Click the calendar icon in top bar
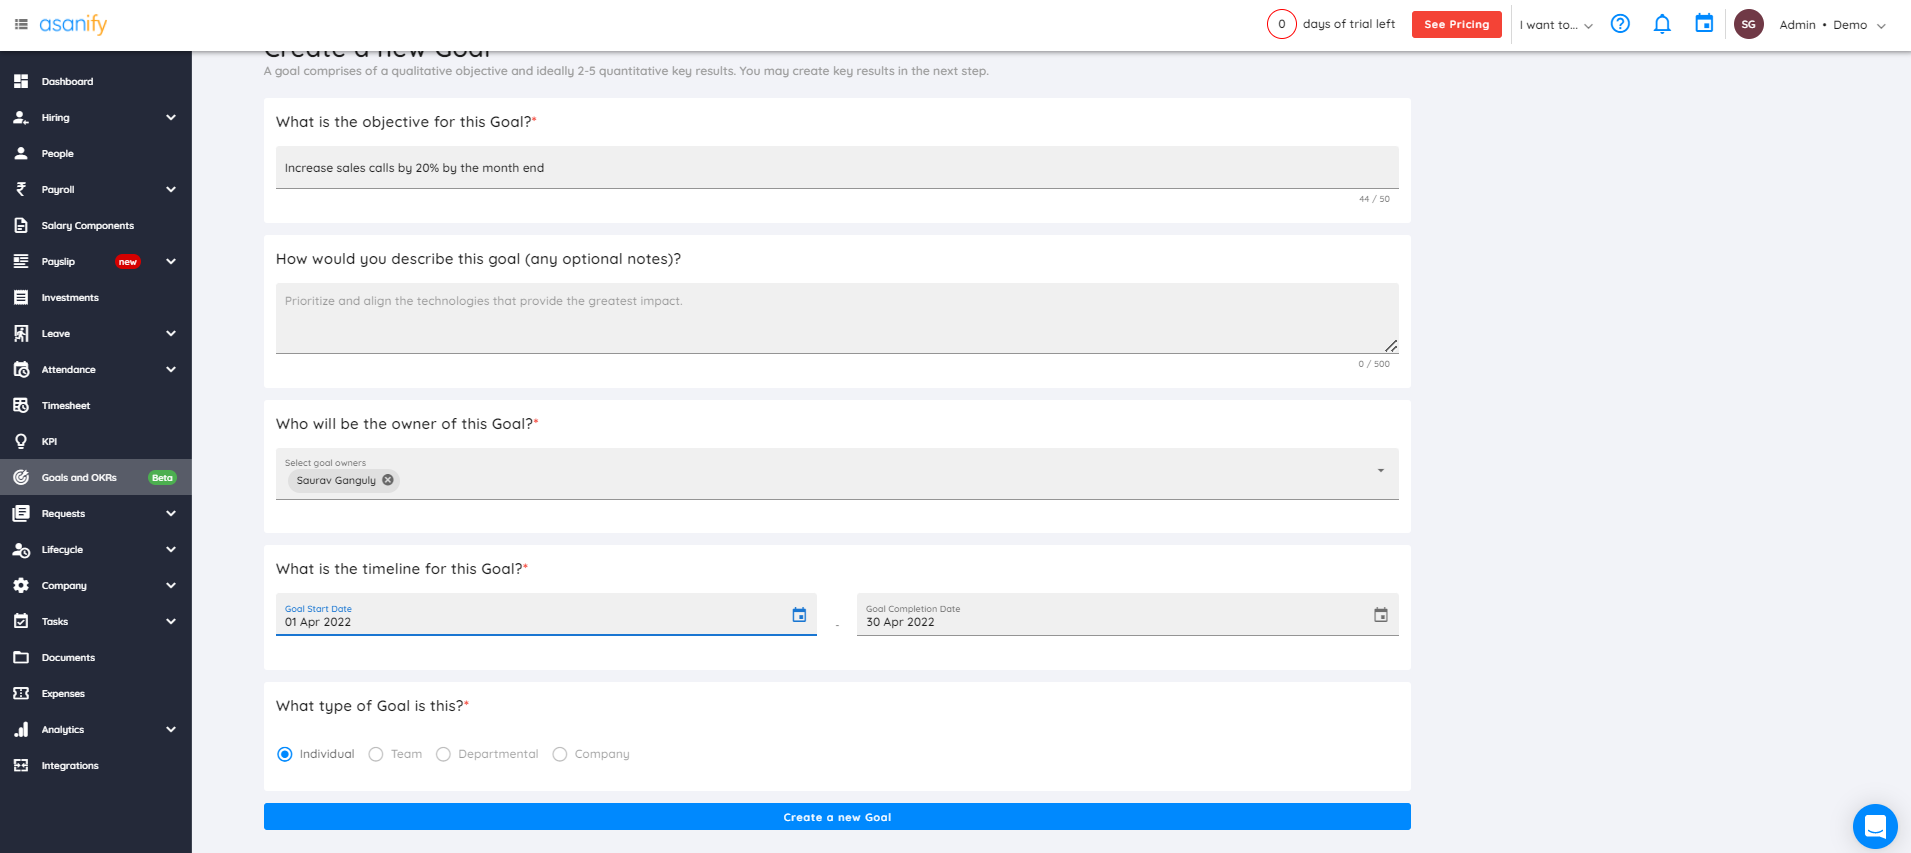 [x=1704, y=24]
